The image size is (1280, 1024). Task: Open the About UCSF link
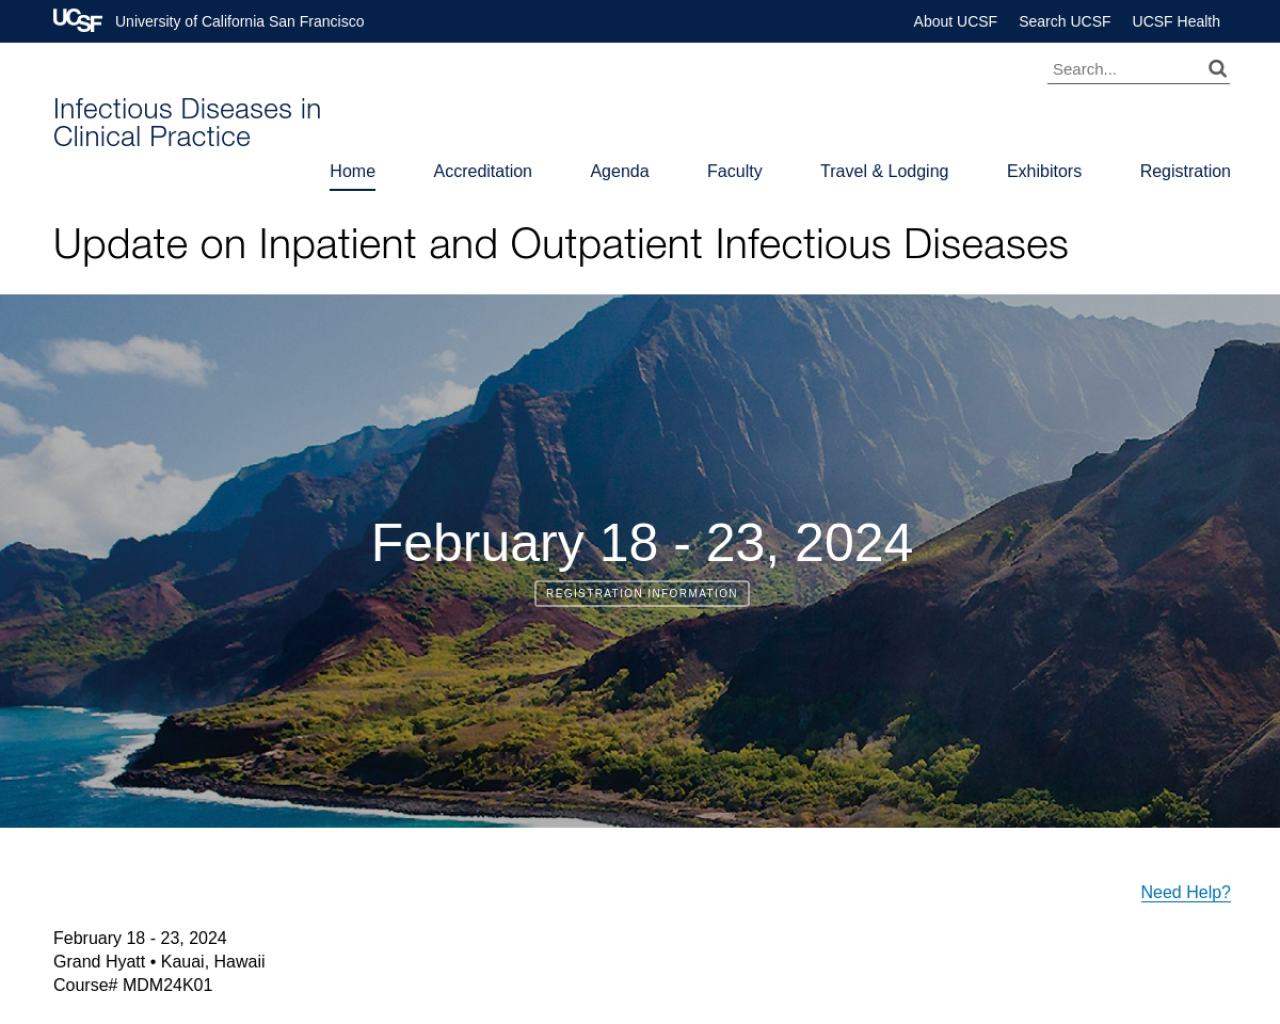click(x=955, y=21)
